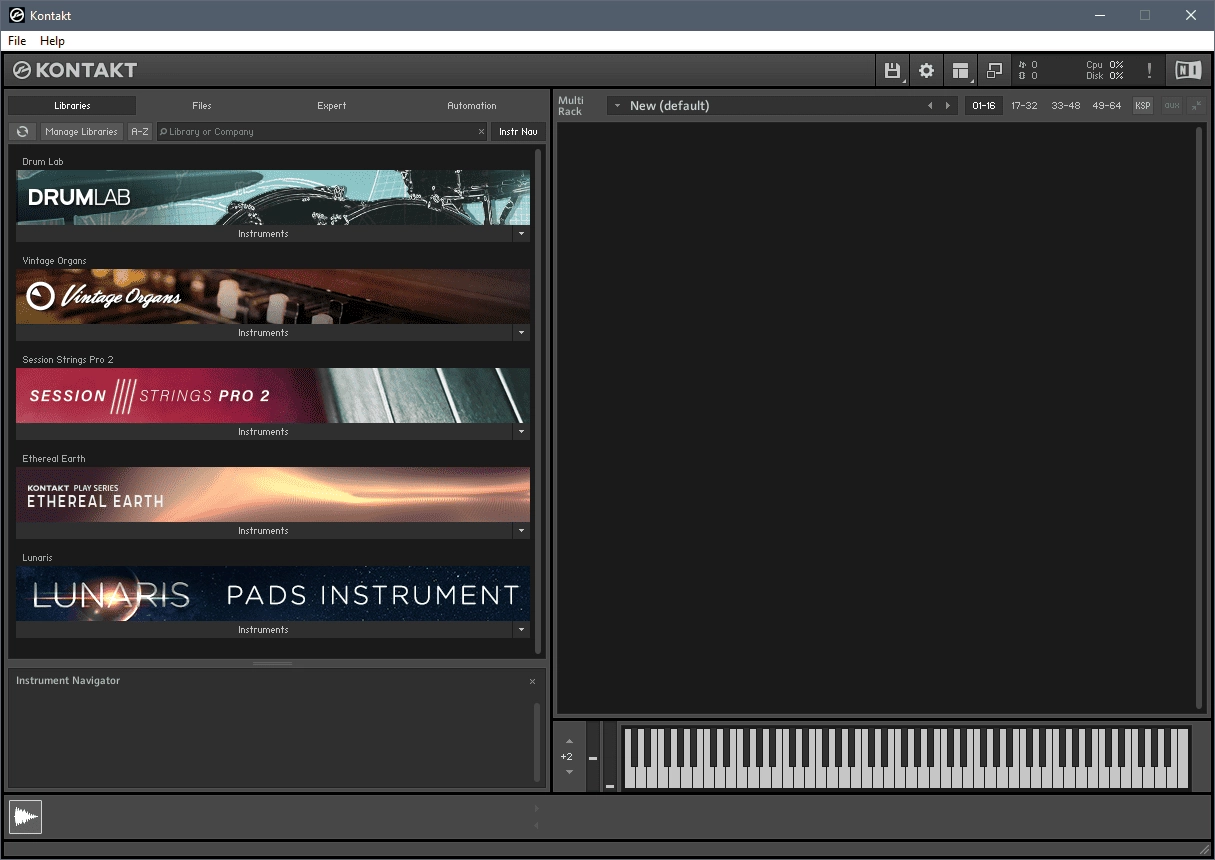The height and width of the screenshot is (860, 1215).
Task: Toggle the aux channels display
Action: [x=1171, y=105]
